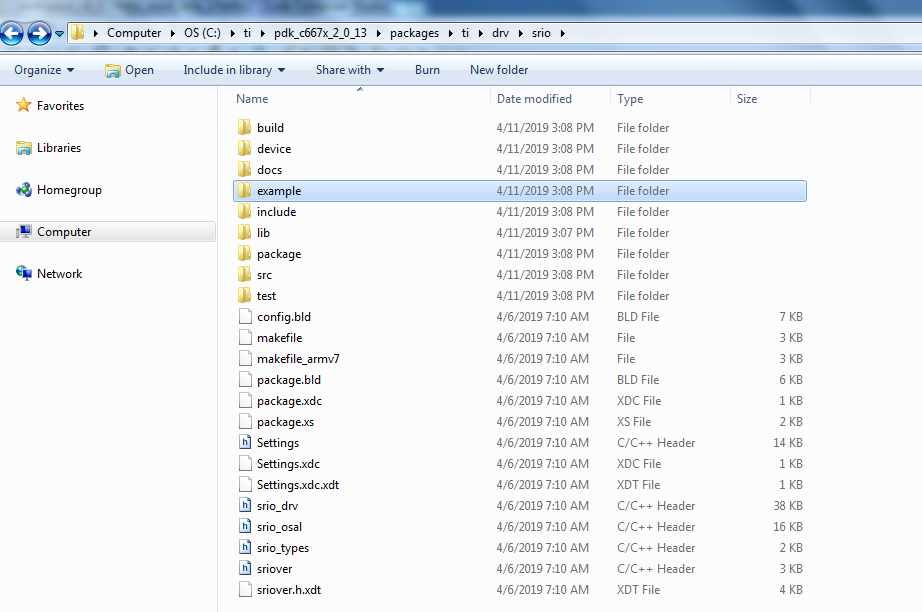Select the srio_osal header file icon
The height and width of the screenshot is (612, 922).
point(245,527)
